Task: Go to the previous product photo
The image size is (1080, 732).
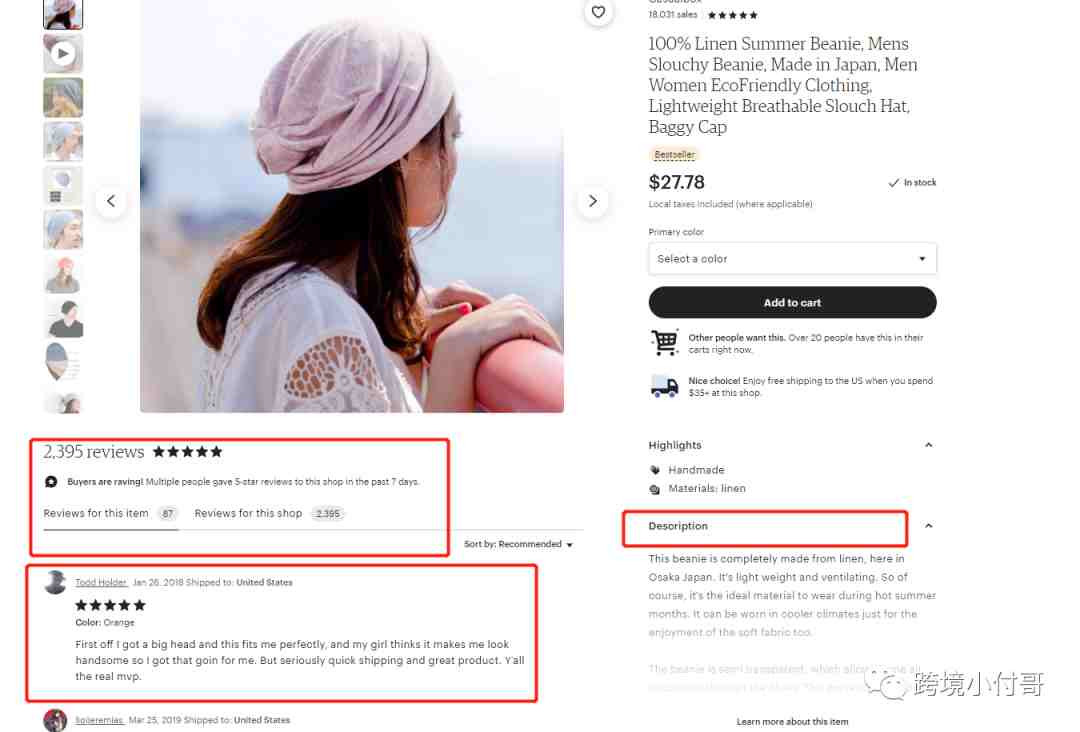Action: click(x=111, y=201)
